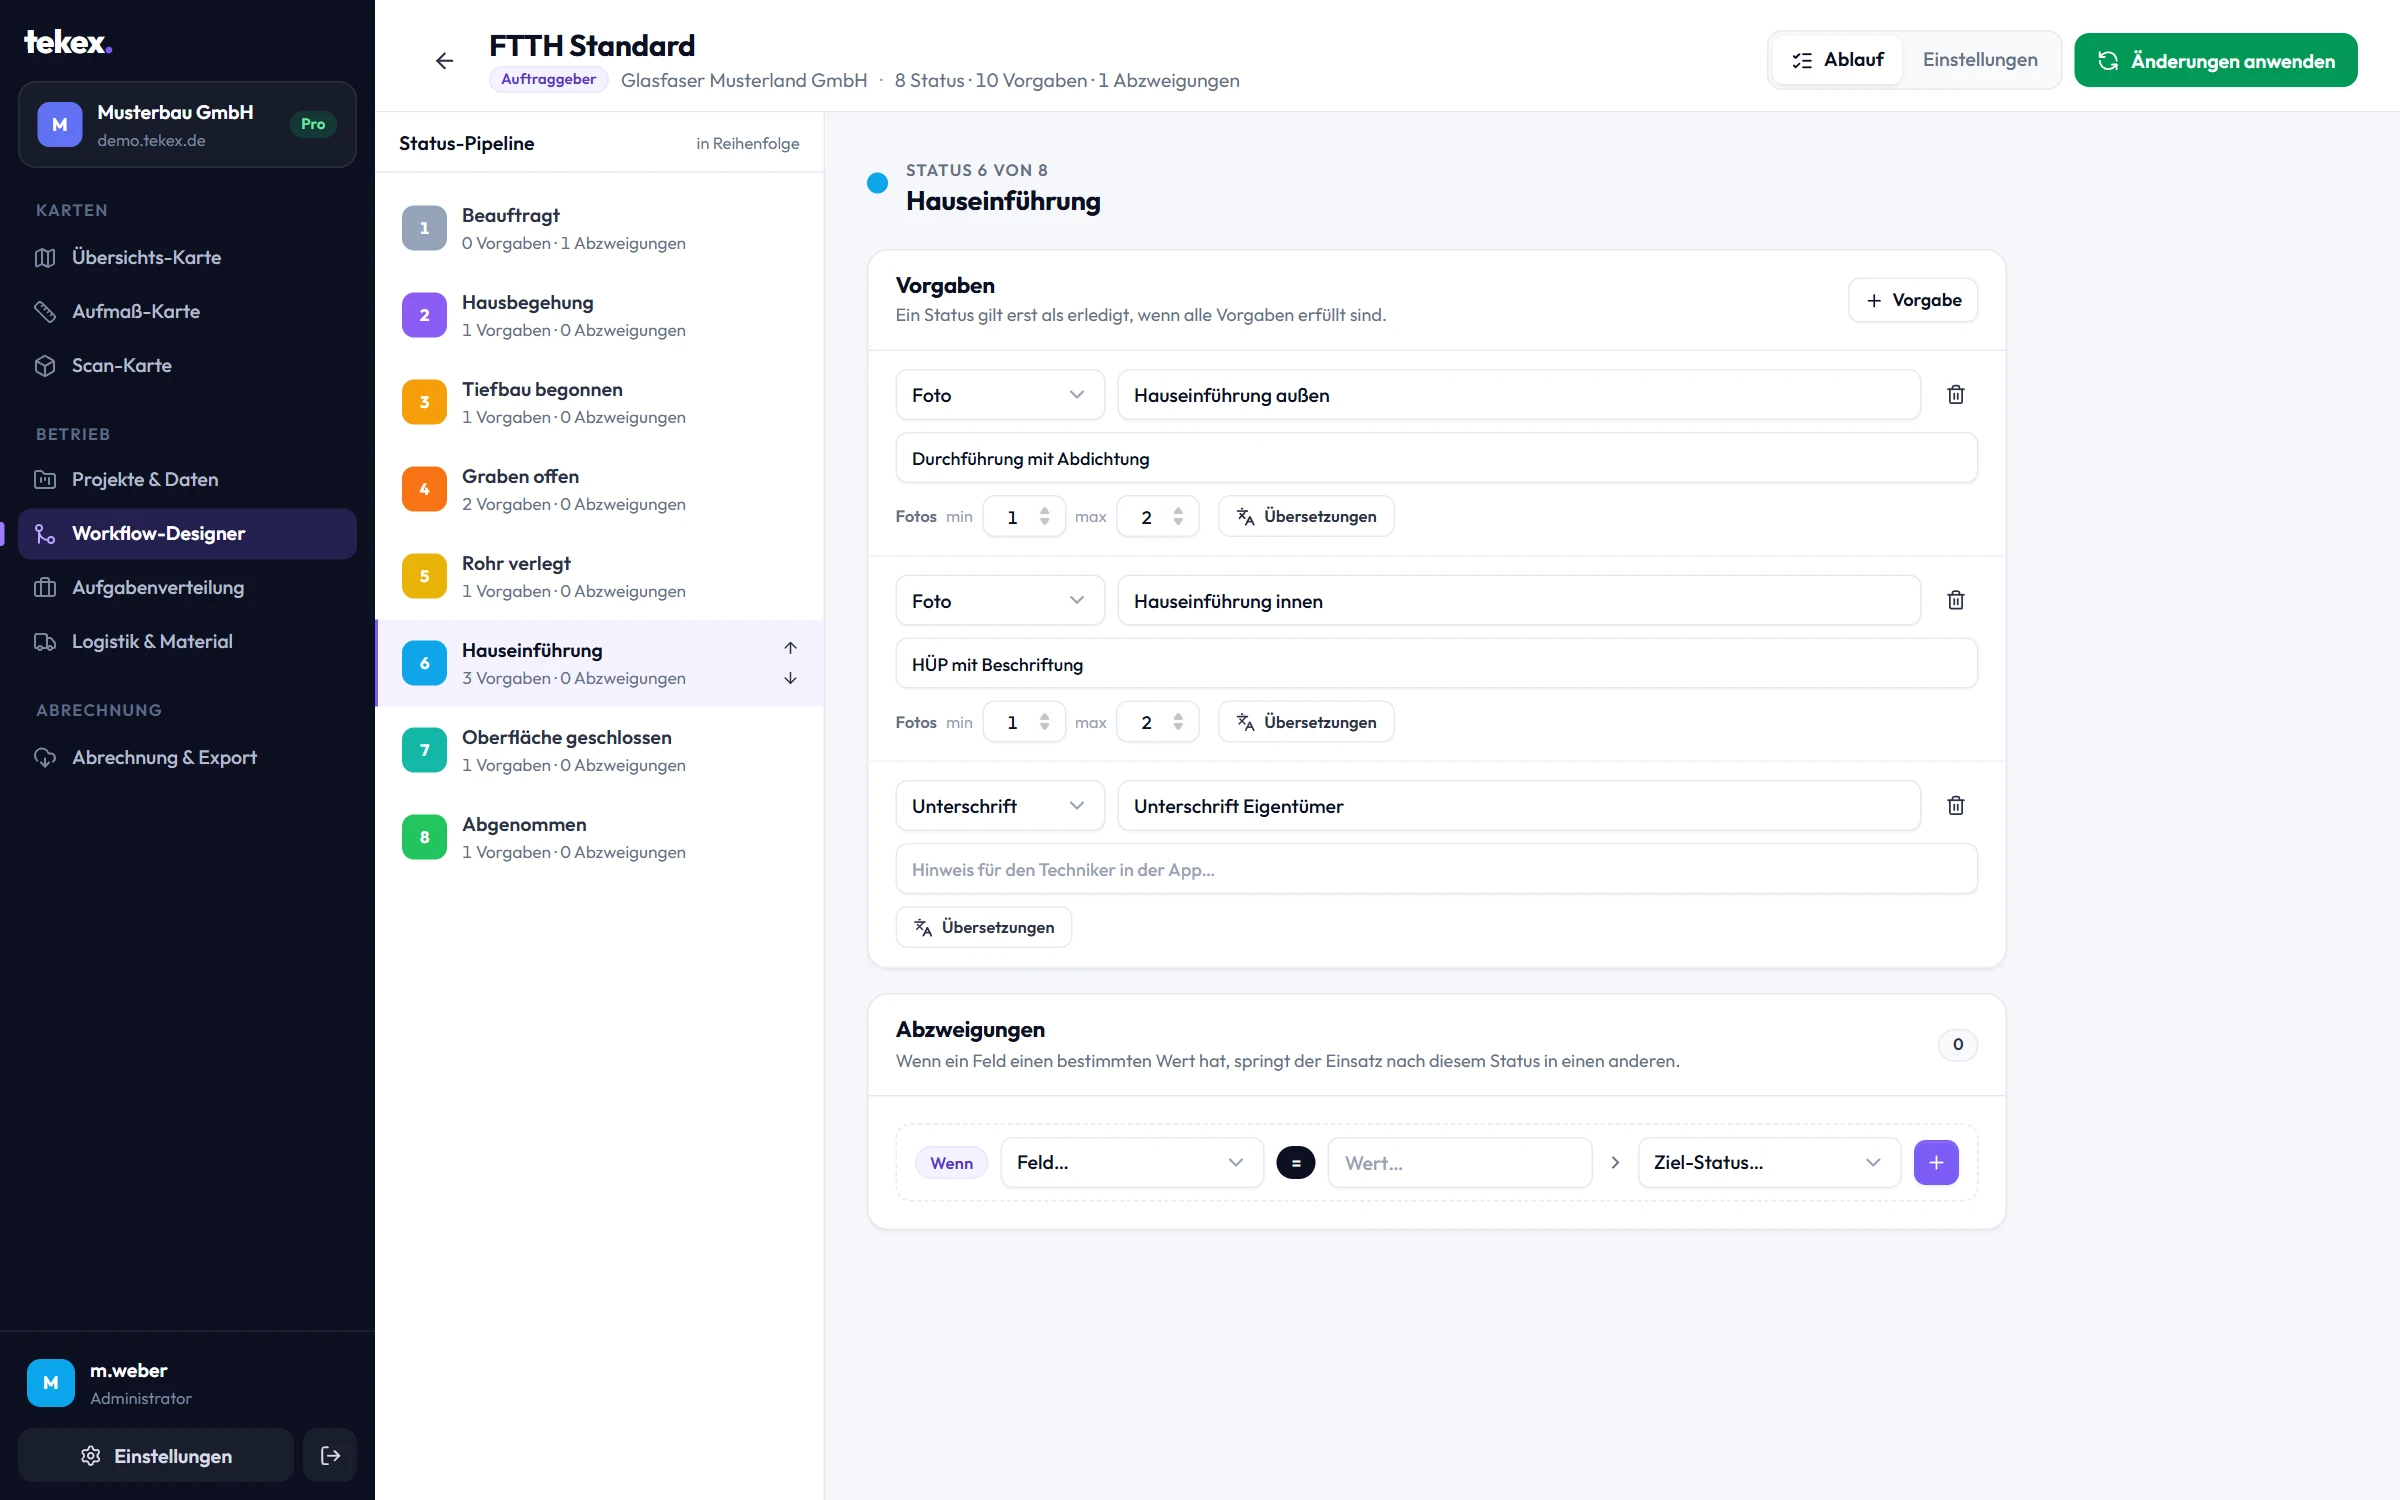Add a new Vorgabe

pyautogui.click(x=1912, y=300)
